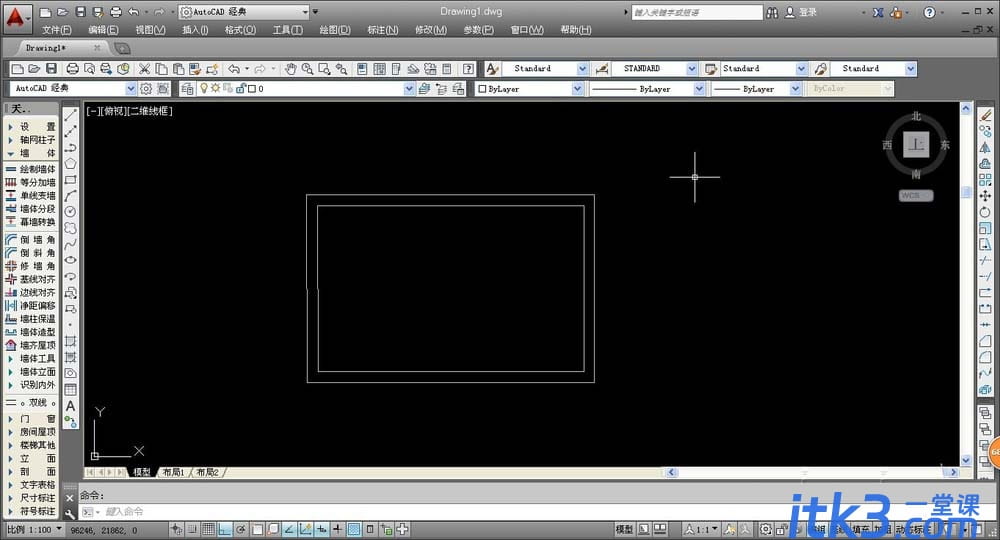Click the Mirror modify tool

985,148
